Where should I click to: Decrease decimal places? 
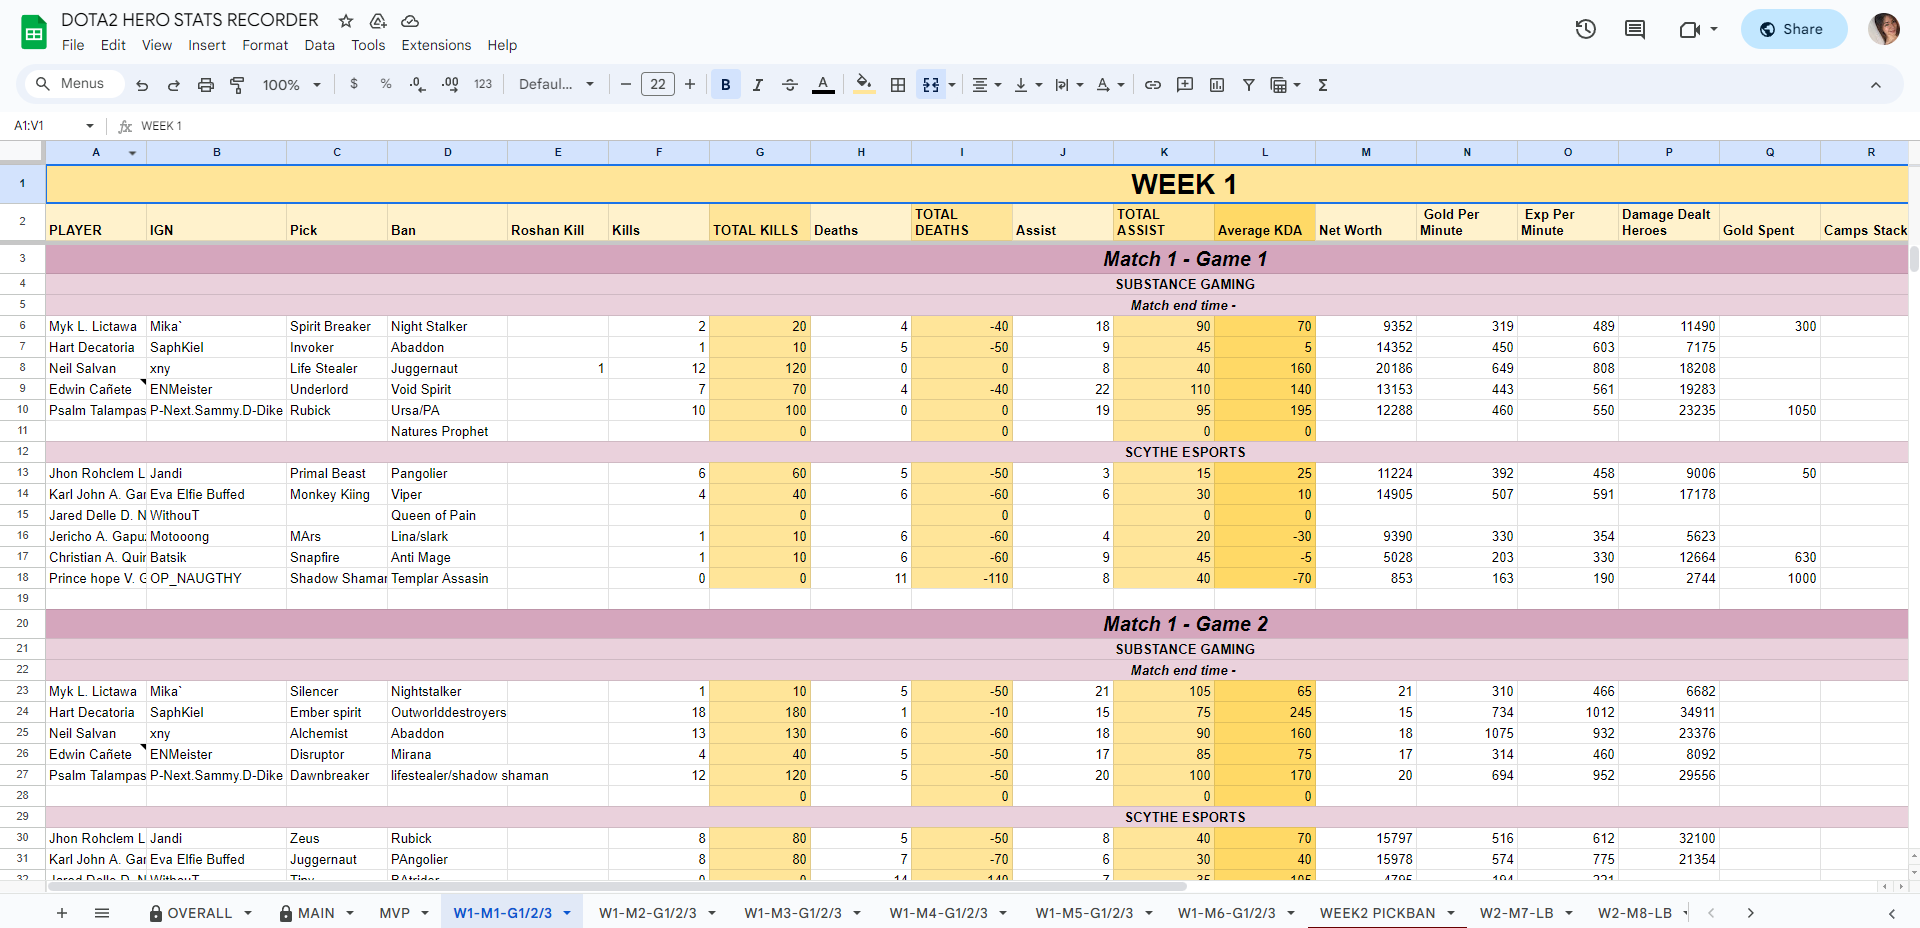click(x=418, y=85)
